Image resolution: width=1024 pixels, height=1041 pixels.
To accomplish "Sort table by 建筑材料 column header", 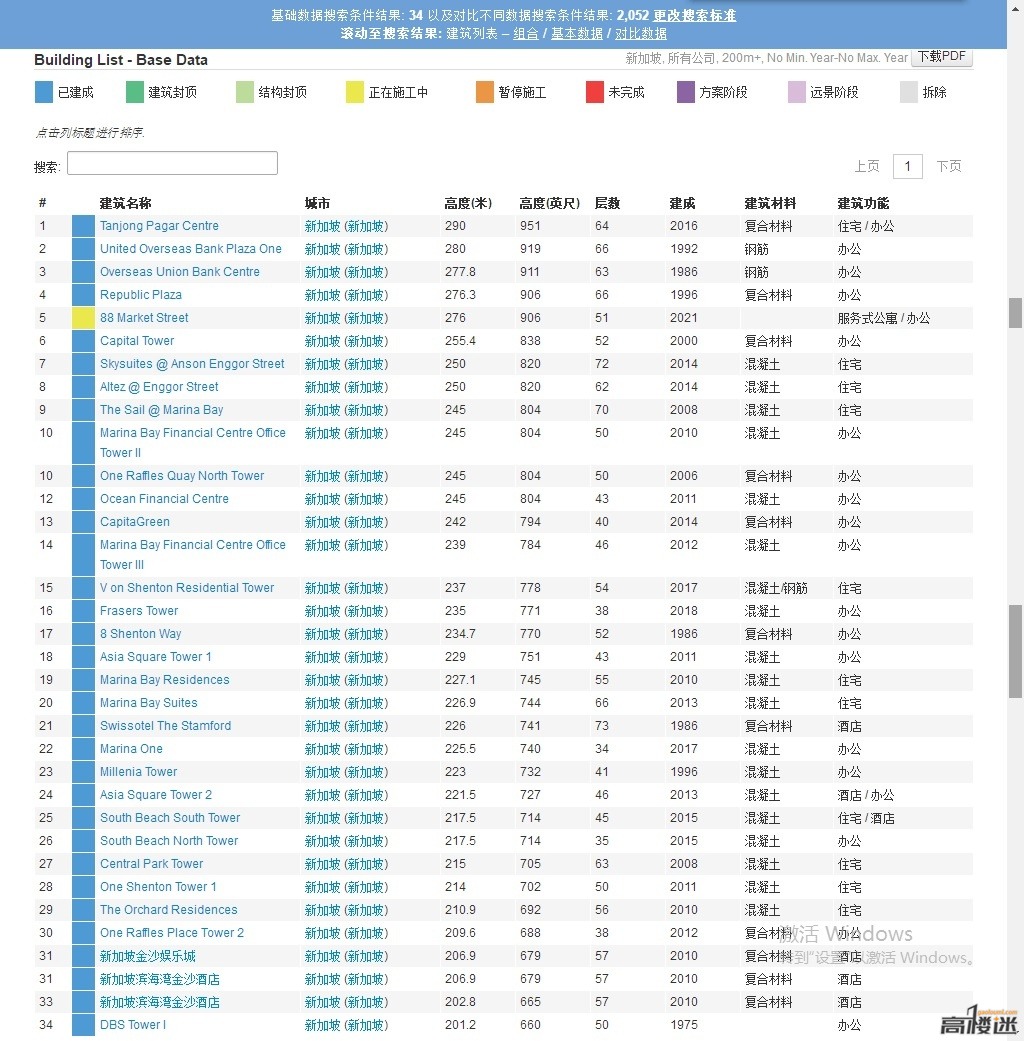I will click(770, 203).
